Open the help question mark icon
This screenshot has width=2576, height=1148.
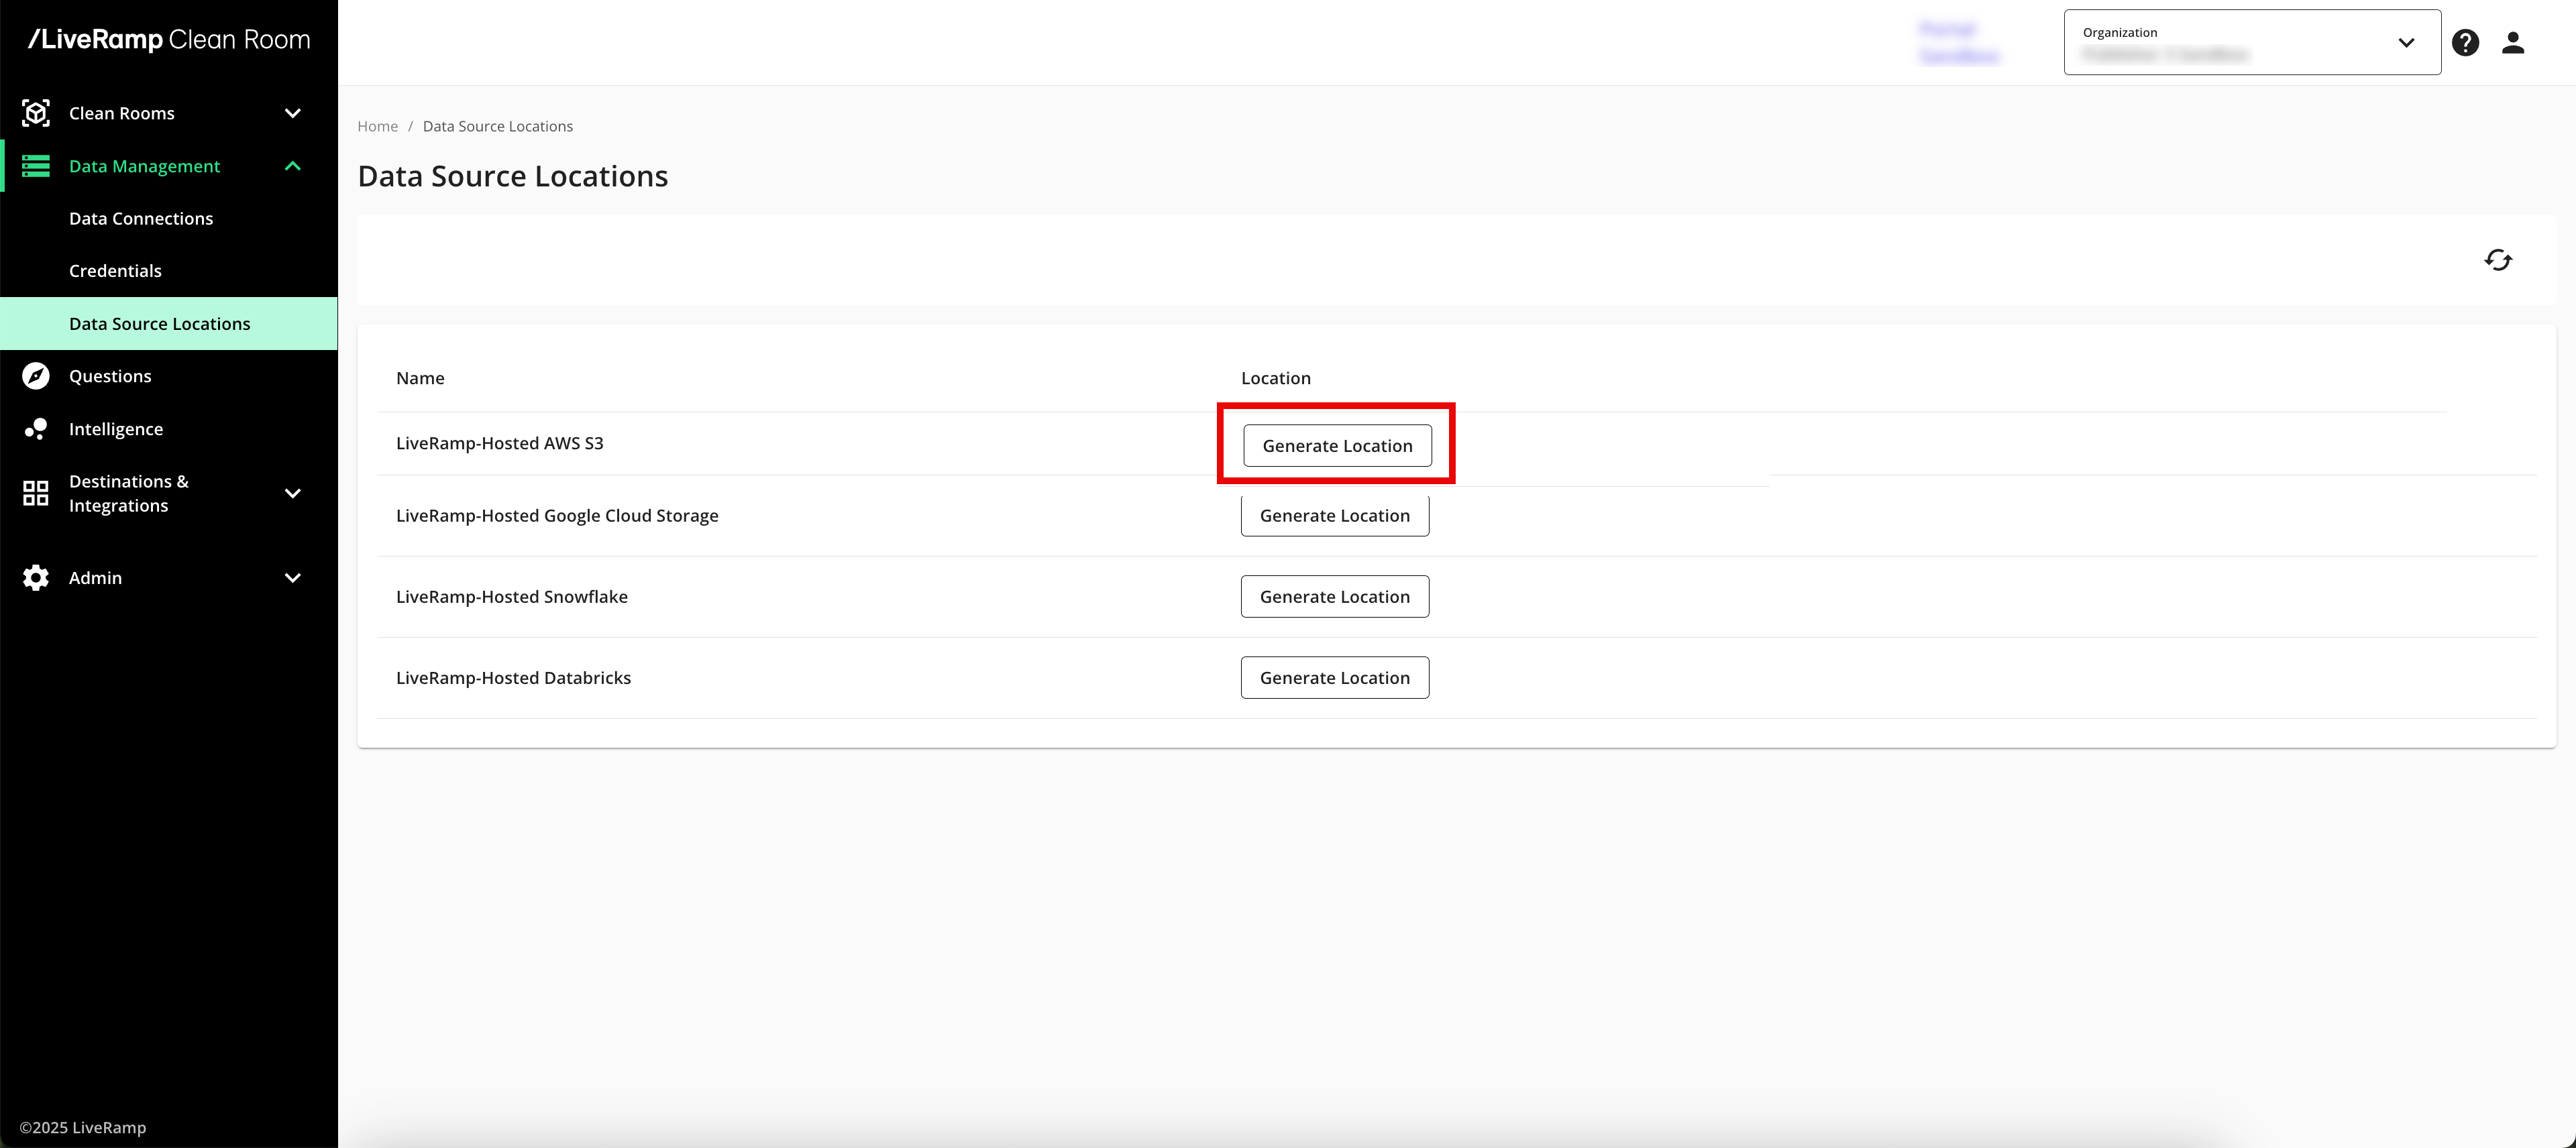pos(2465,43)
